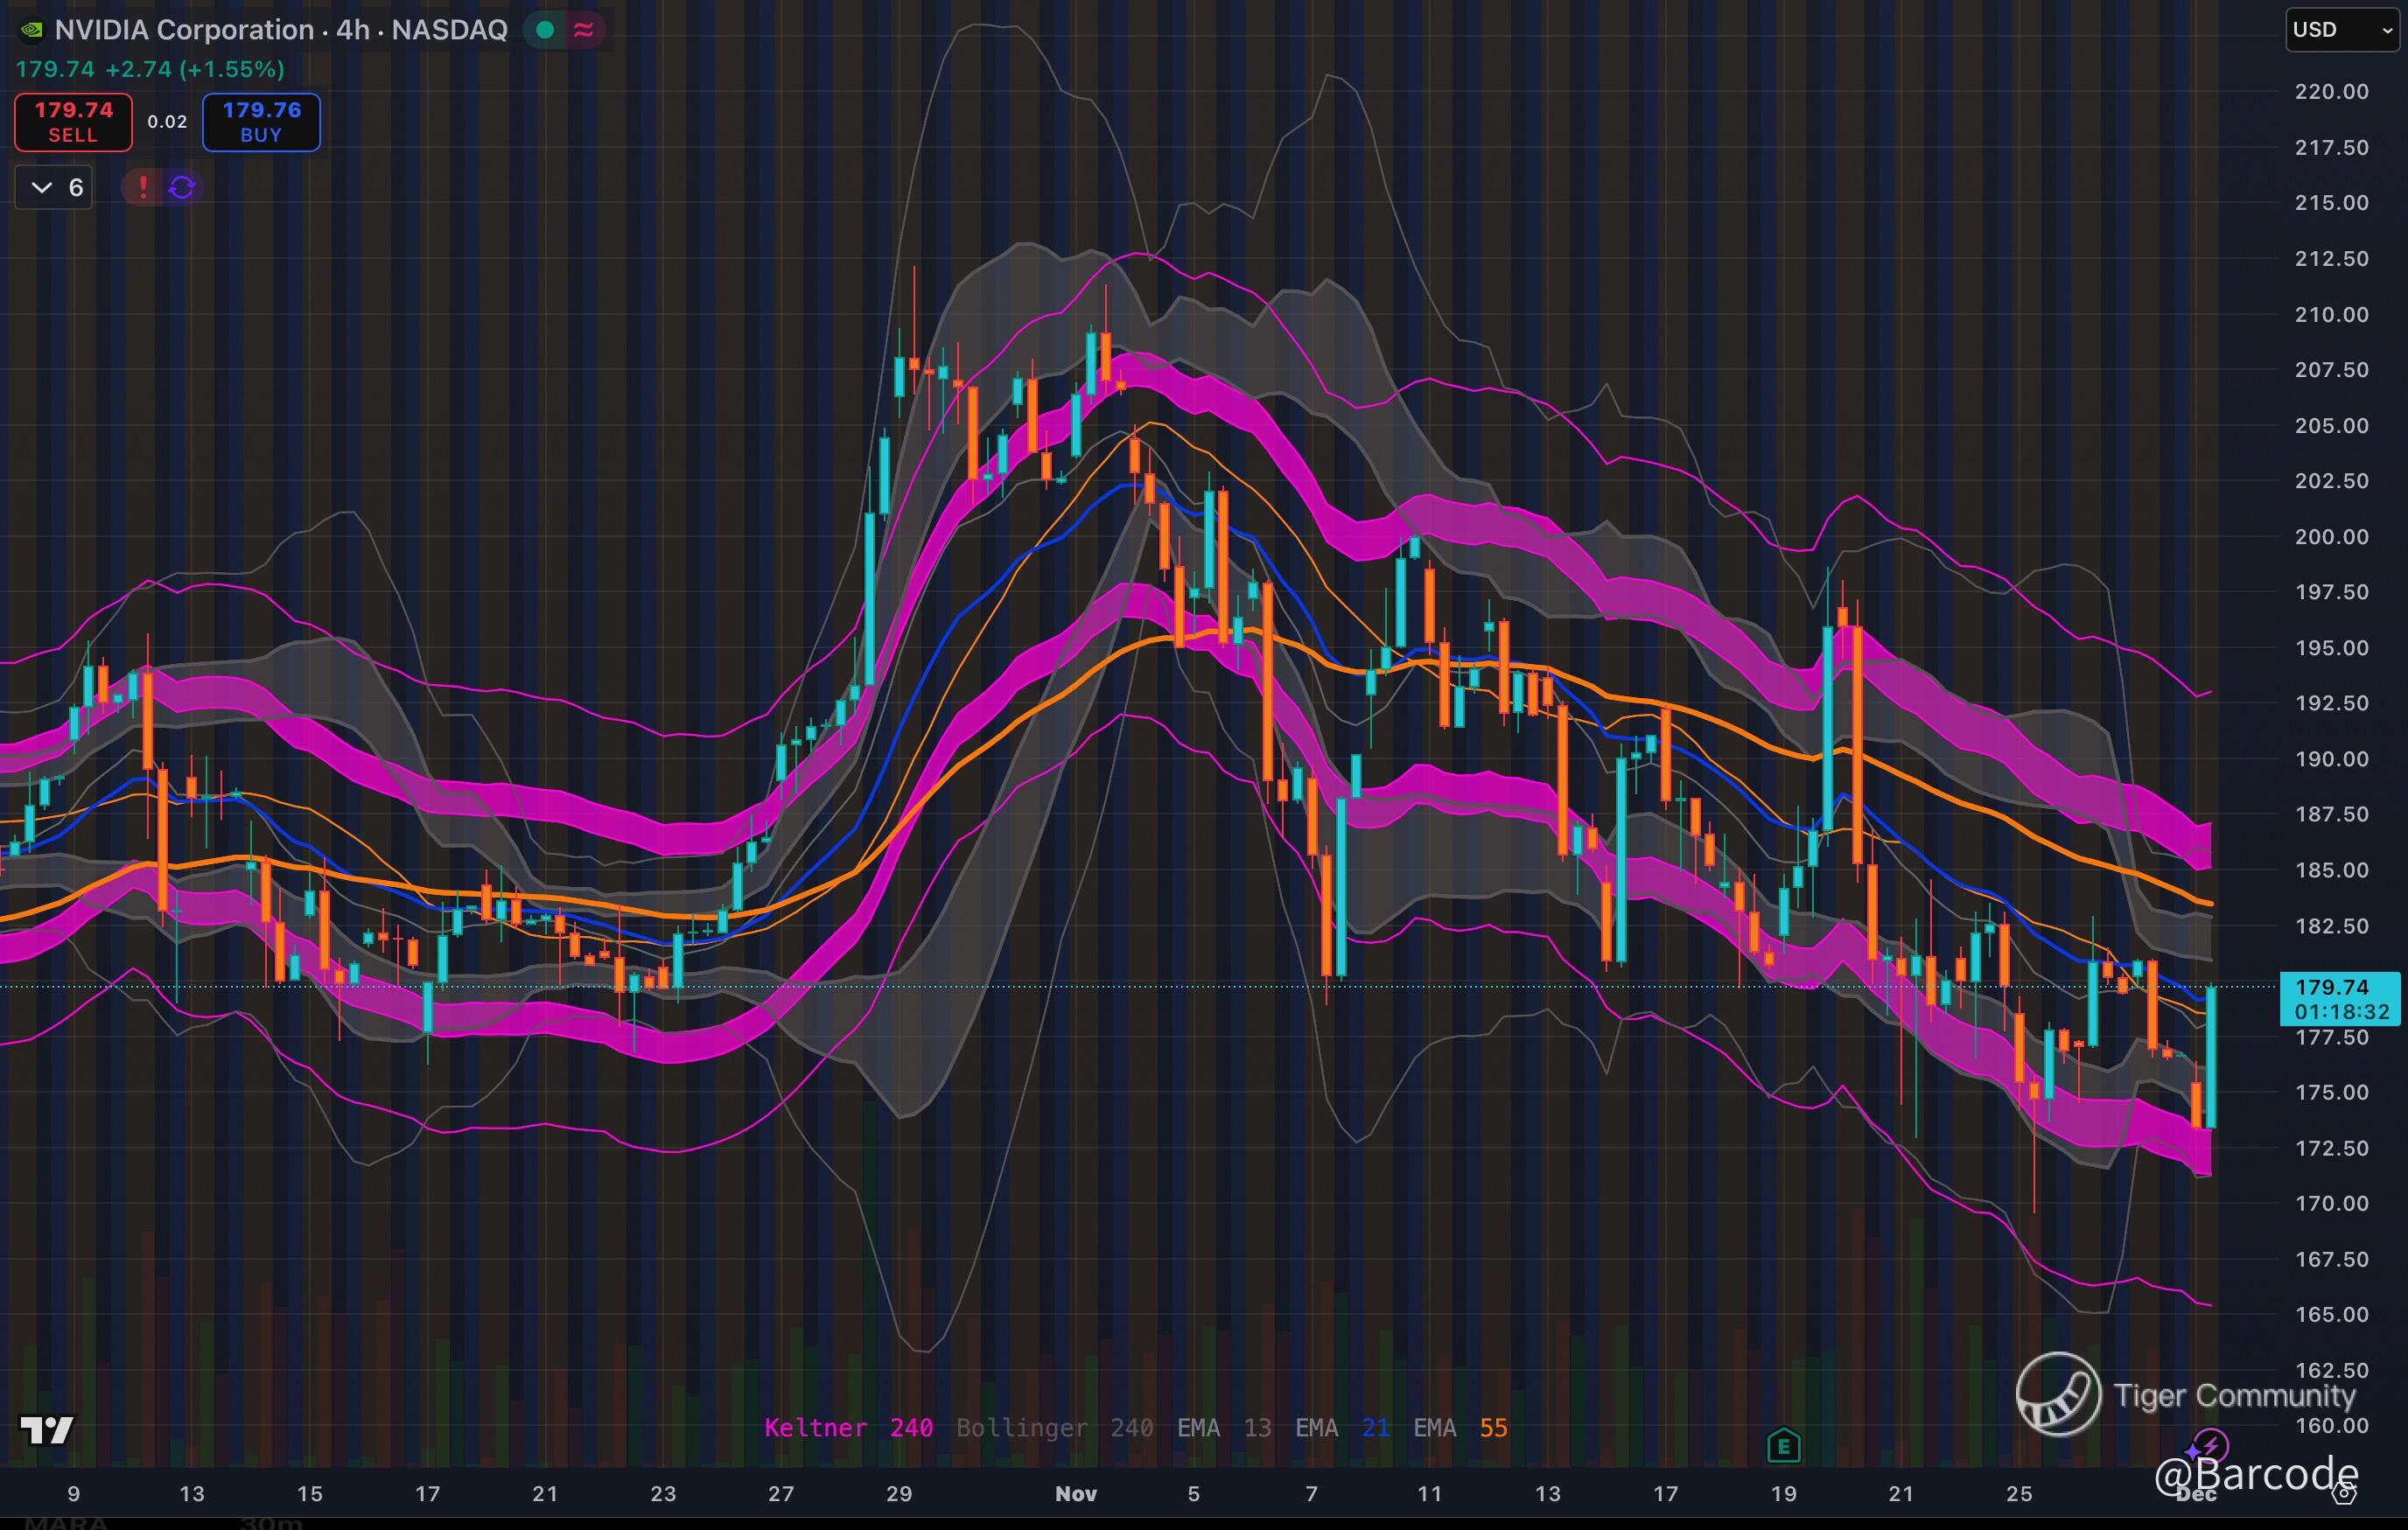Click the red exclamation warning icon
The width and height of the screenshot is (2408, 1530).
[x=143, y=187]
